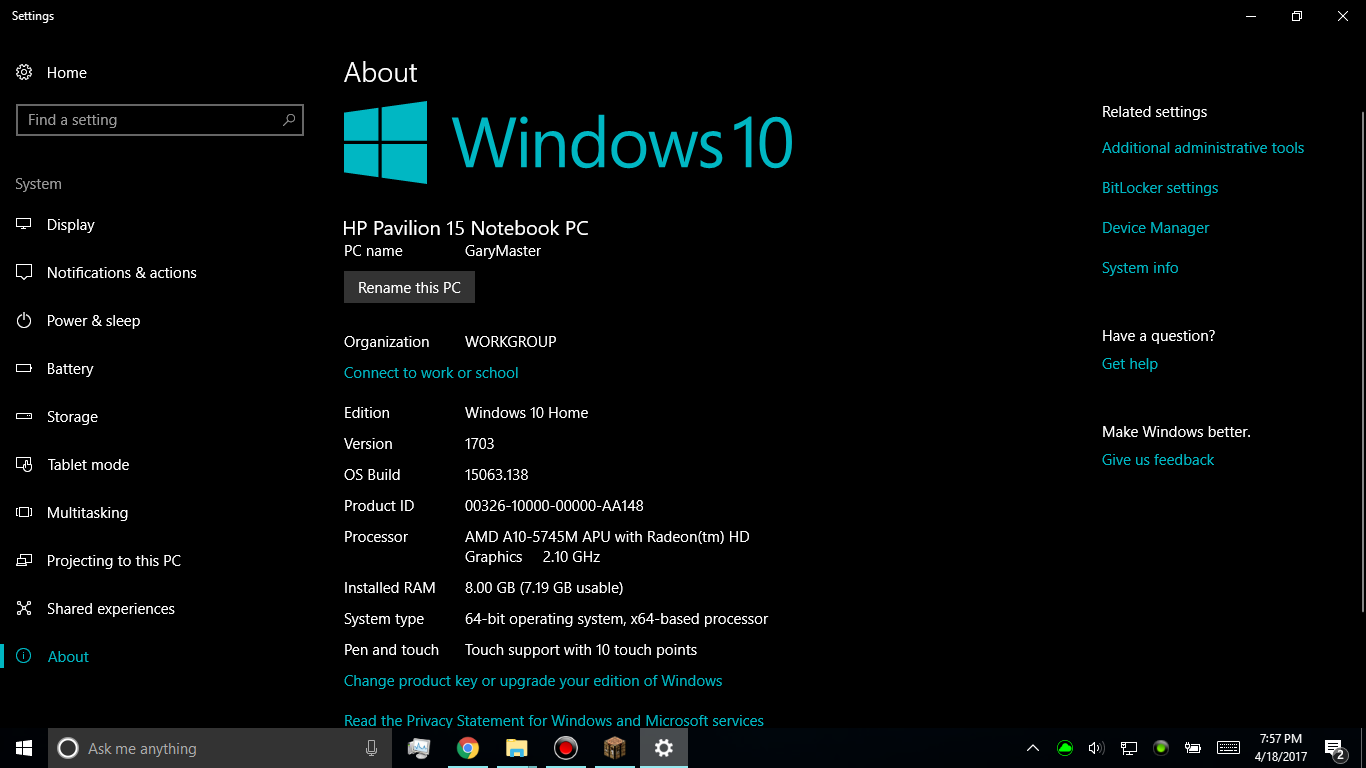Viewport: 1366px width, 768px height.
Task: Open File Explorer from the taskbar
Action: pyautogui.click(x=516, y=748)
